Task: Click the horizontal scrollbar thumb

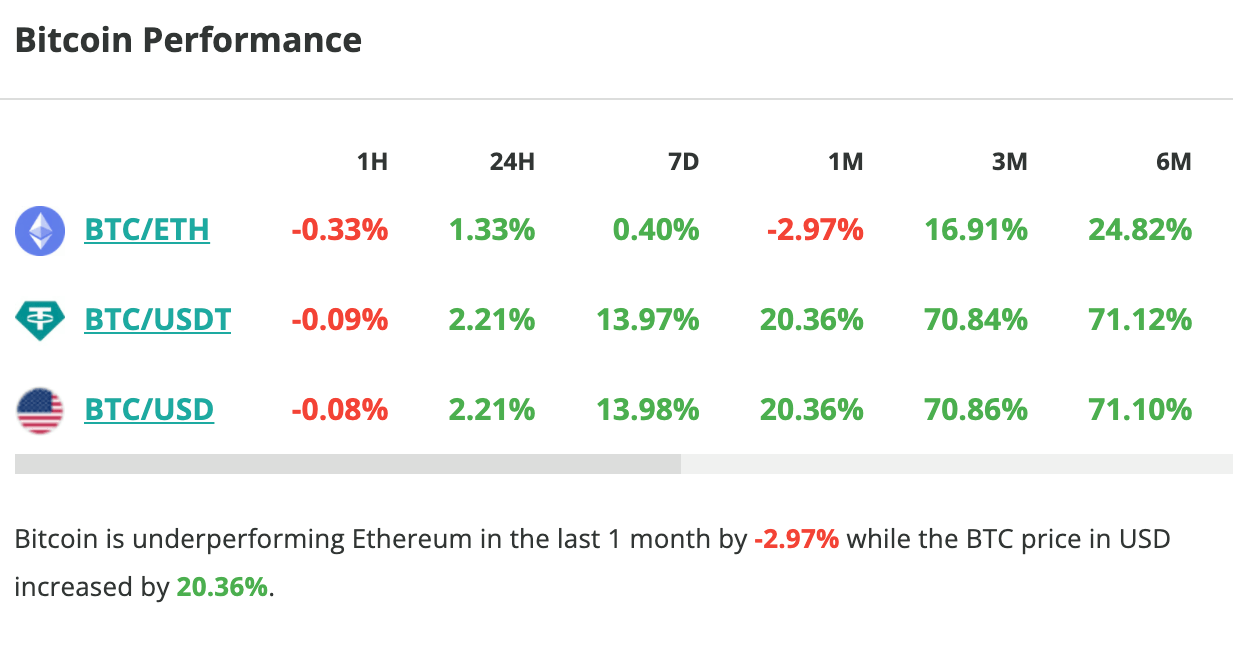Action: click(x=348, y=464)
